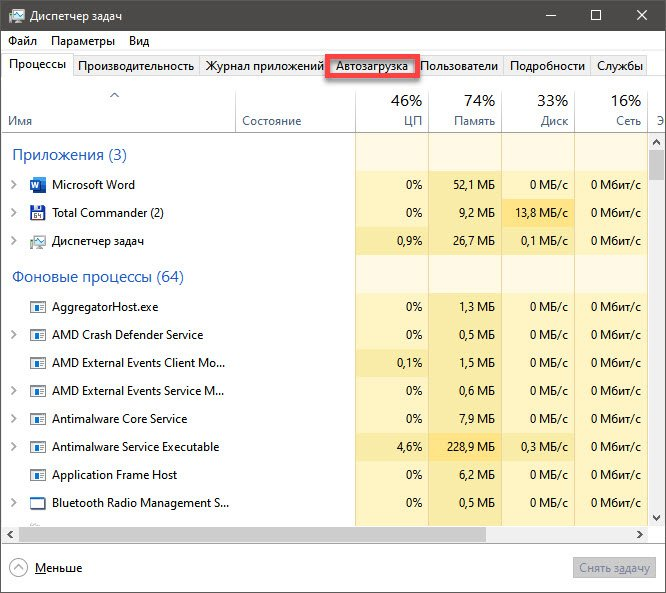The width and height of the screenshot is (666, 593).
Task: Click the Диспетчер задач process row icon
Action: (x=37, y=241)
